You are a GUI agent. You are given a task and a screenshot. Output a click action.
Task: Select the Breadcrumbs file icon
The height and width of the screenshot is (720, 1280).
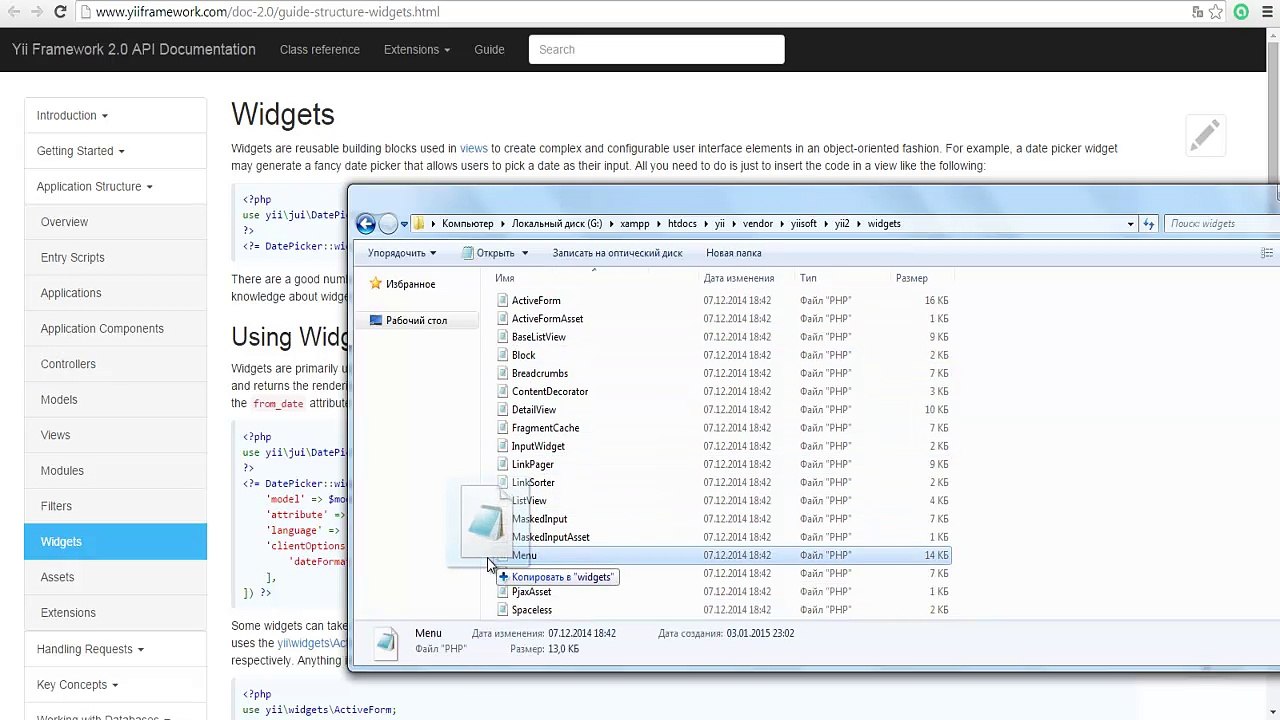503,373
